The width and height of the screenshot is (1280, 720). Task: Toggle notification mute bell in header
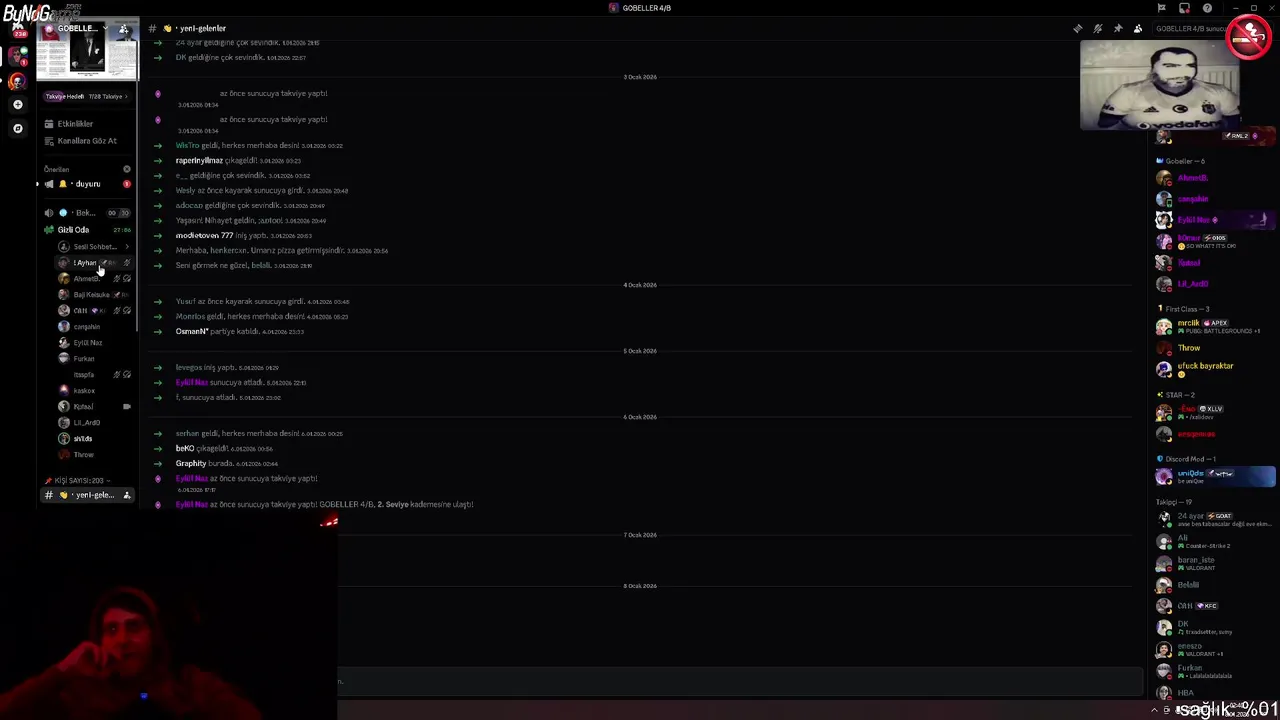(1097, 28)
